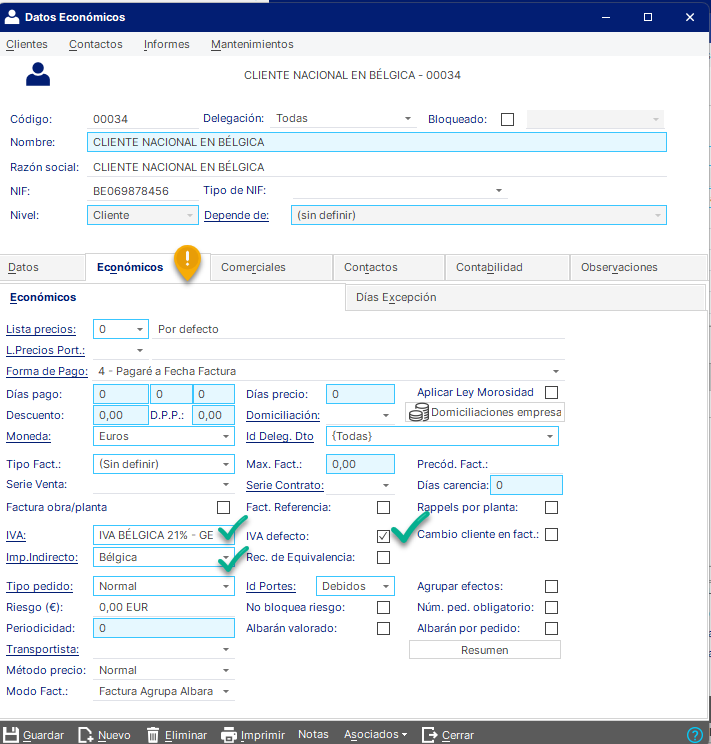Enable Aplicar Ley Morosidad checkbox
Screen dimensions: 711x744
click(x=552, y=392)
